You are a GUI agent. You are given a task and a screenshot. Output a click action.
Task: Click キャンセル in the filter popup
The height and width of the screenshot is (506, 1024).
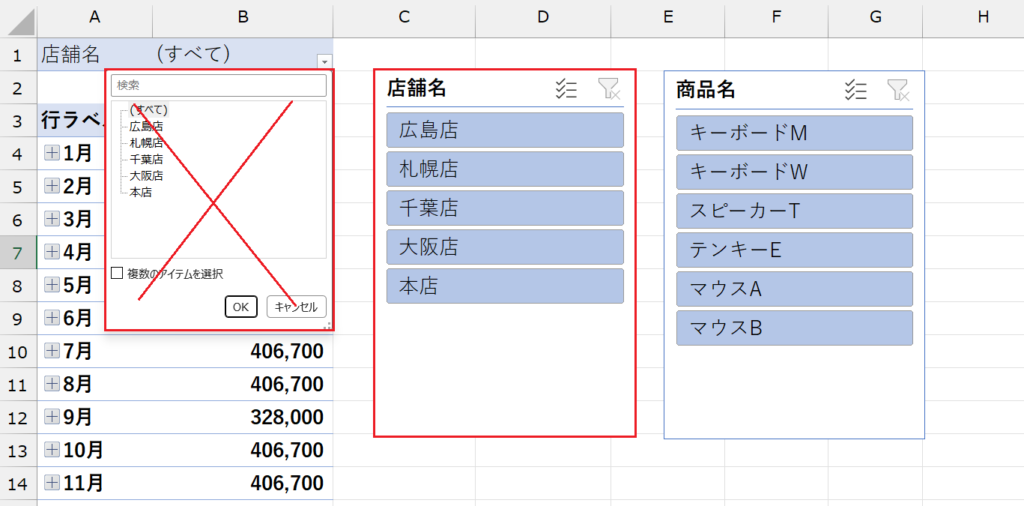click(x=296, y=307)
